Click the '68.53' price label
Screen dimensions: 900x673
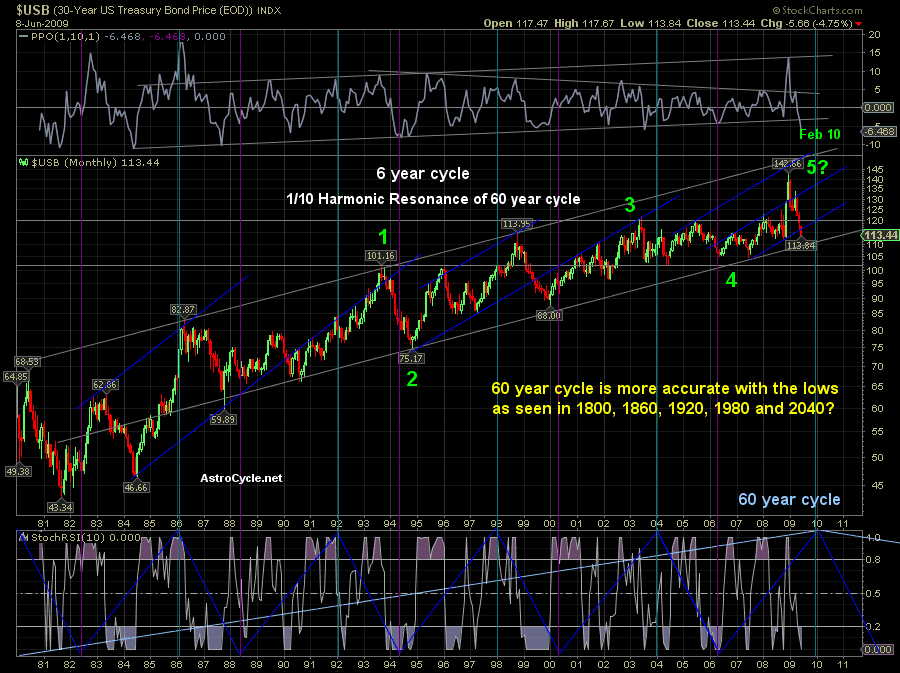(x=27, y=362)
